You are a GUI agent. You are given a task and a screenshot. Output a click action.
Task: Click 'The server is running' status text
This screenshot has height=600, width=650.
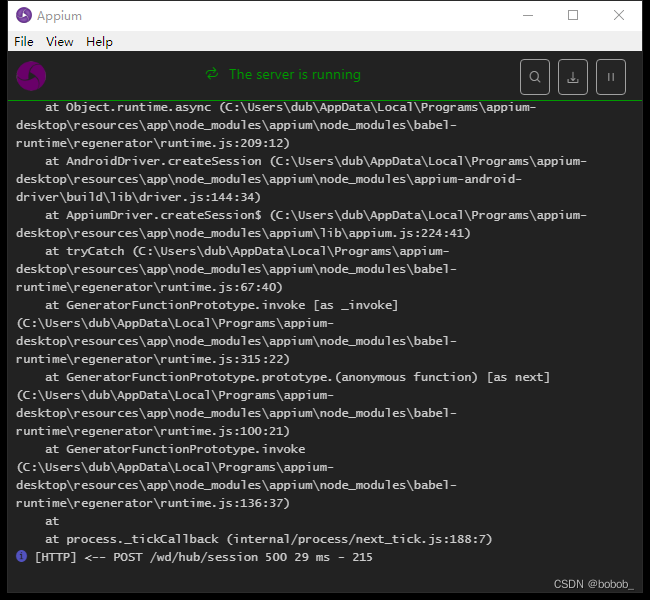coord(295,74)
